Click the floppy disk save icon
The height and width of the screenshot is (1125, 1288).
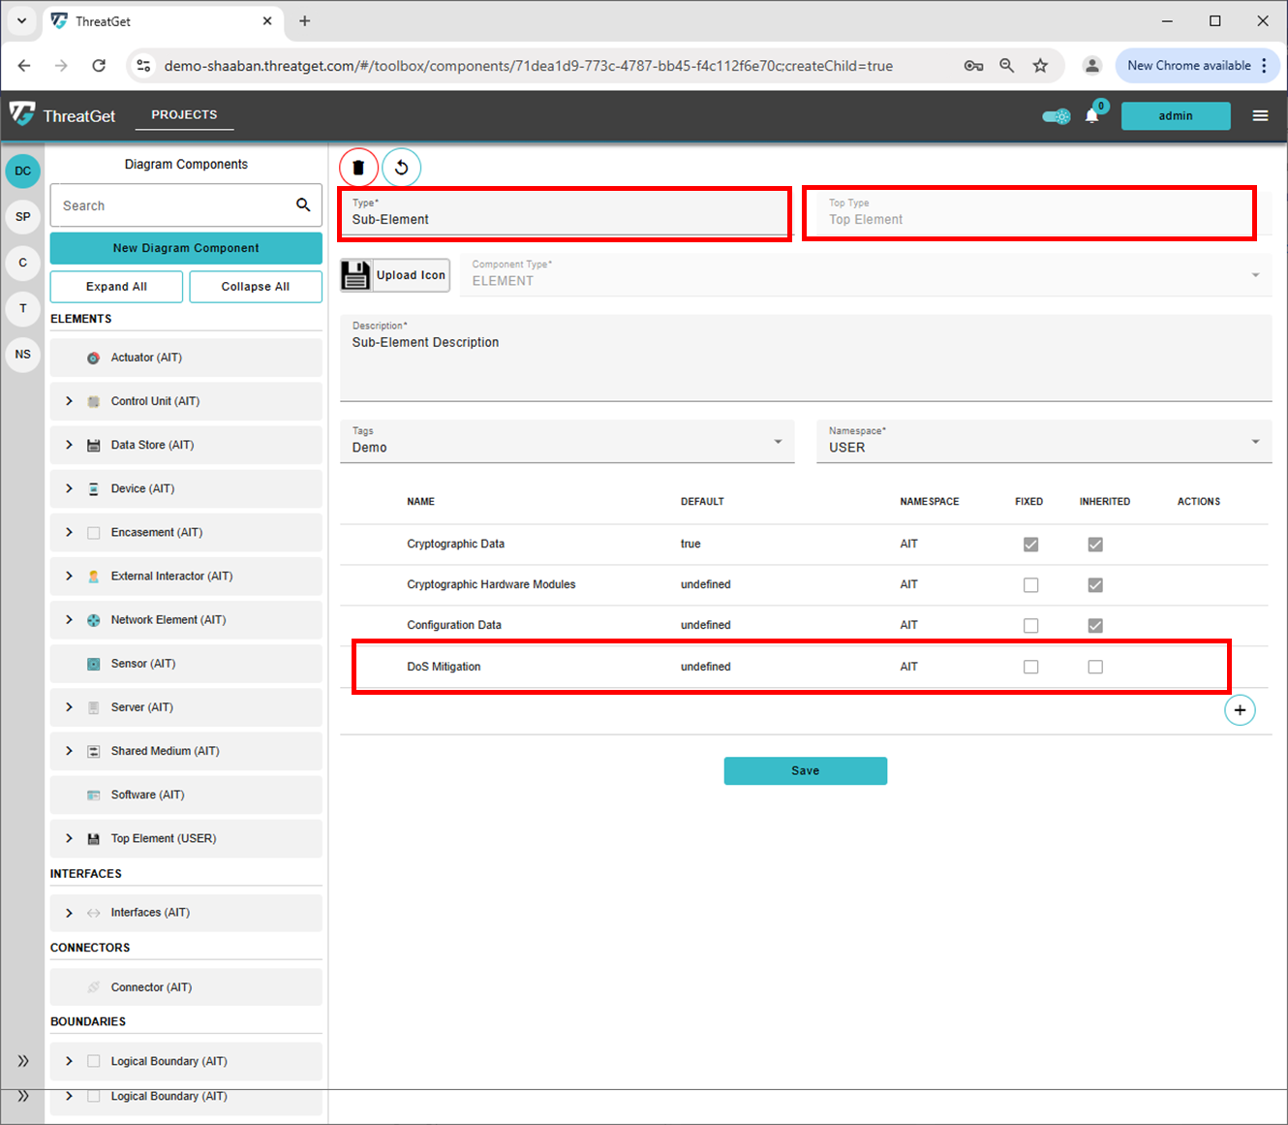click(x=356, y=275)
